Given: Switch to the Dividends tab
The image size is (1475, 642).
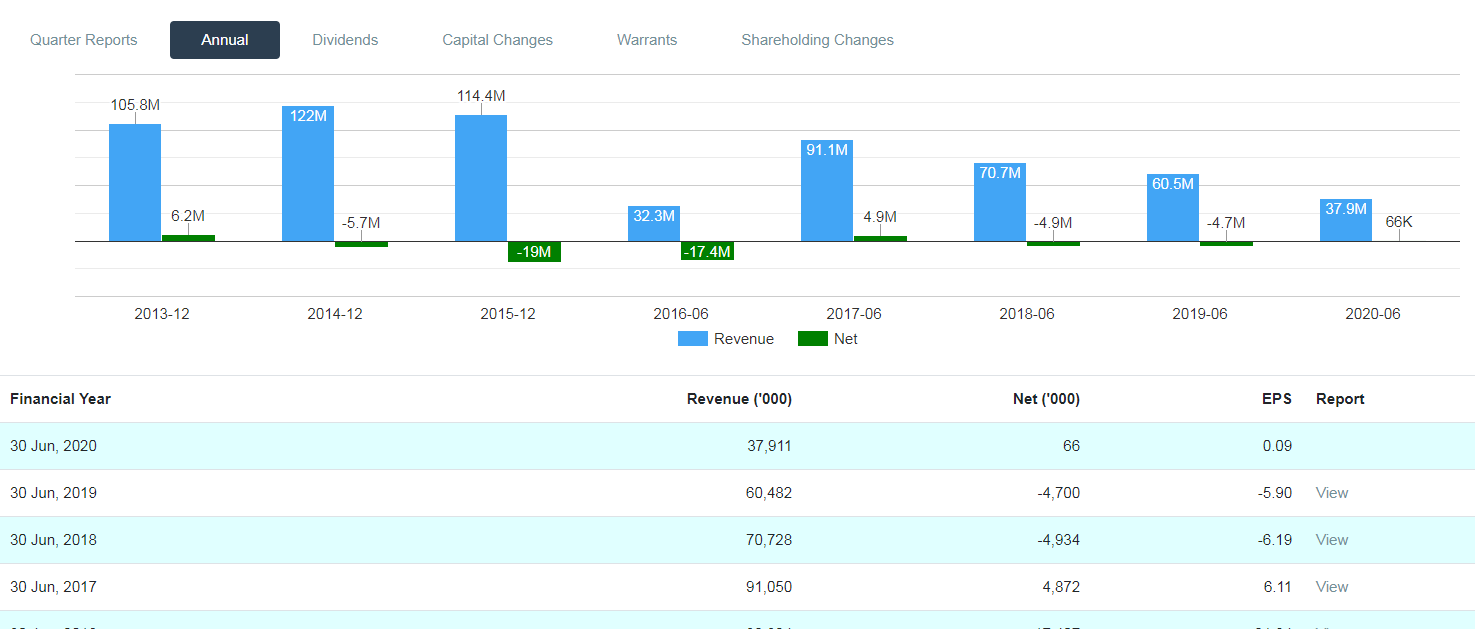Looking at the screenshot, I should [x=345, y=40].
